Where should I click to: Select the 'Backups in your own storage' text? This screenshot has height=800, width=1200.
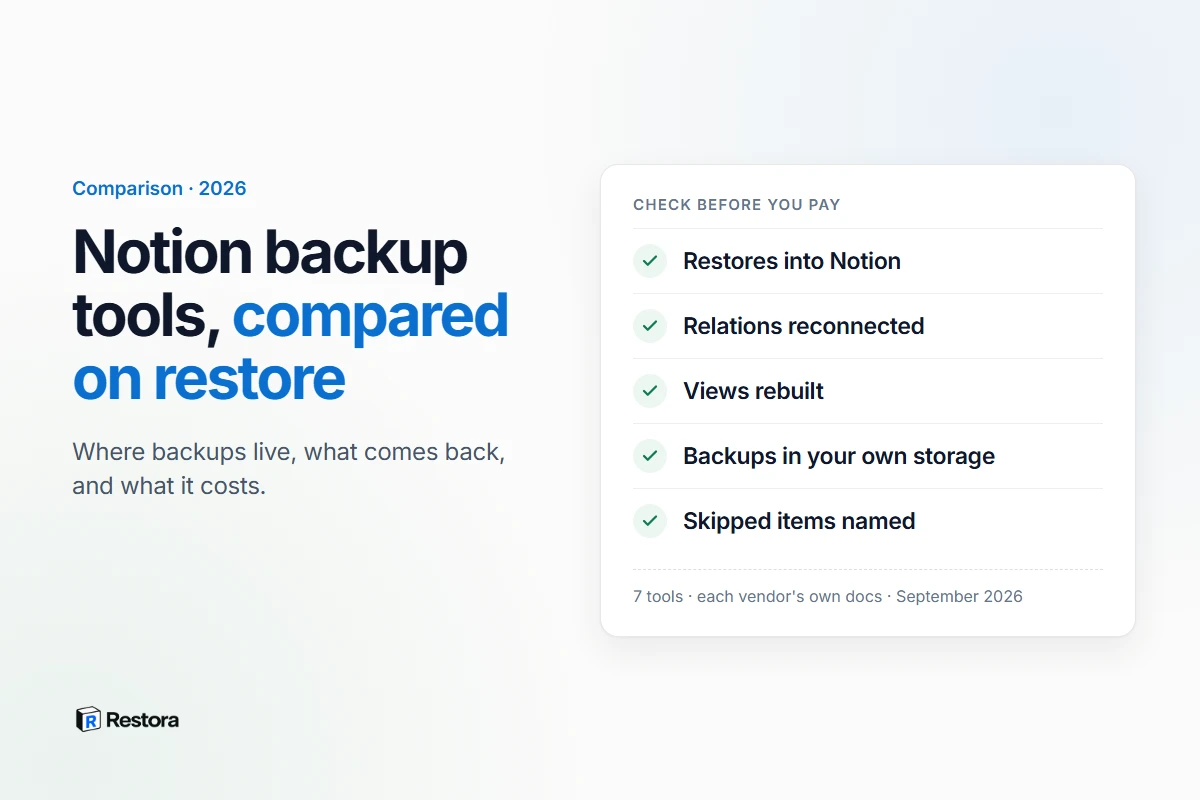point(839,456)
